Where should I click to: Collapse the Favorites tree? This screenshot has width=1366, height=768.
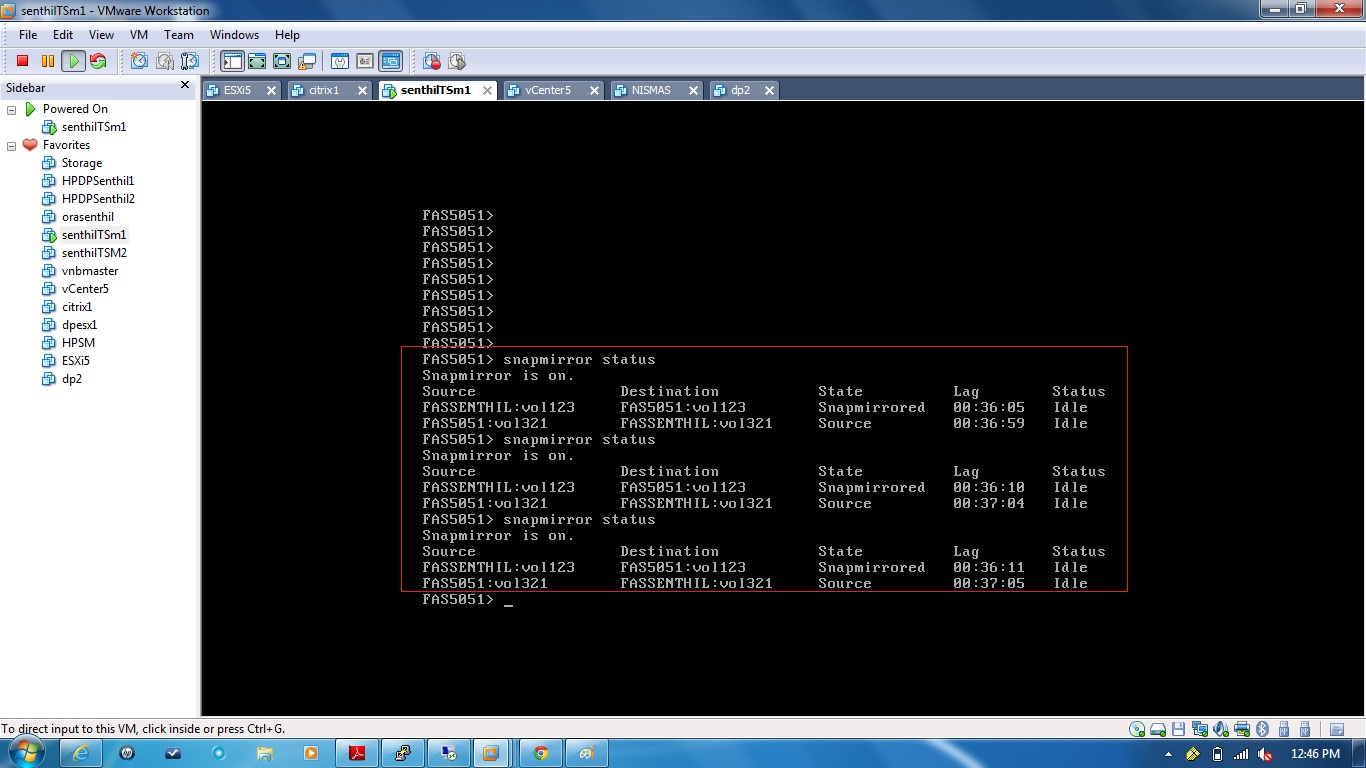[10, 144]
